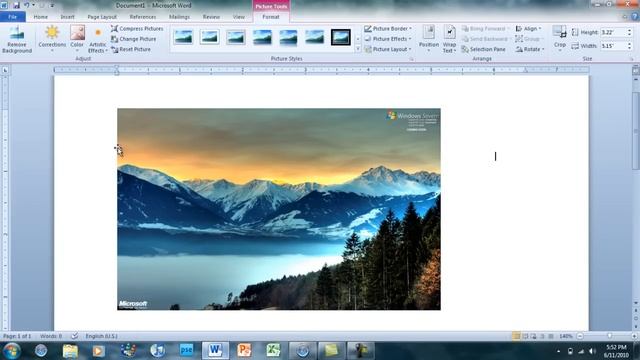Expand the Picture Styles gallery (More arrow)
The image size is (640, 360).
(x=358, y=49)
